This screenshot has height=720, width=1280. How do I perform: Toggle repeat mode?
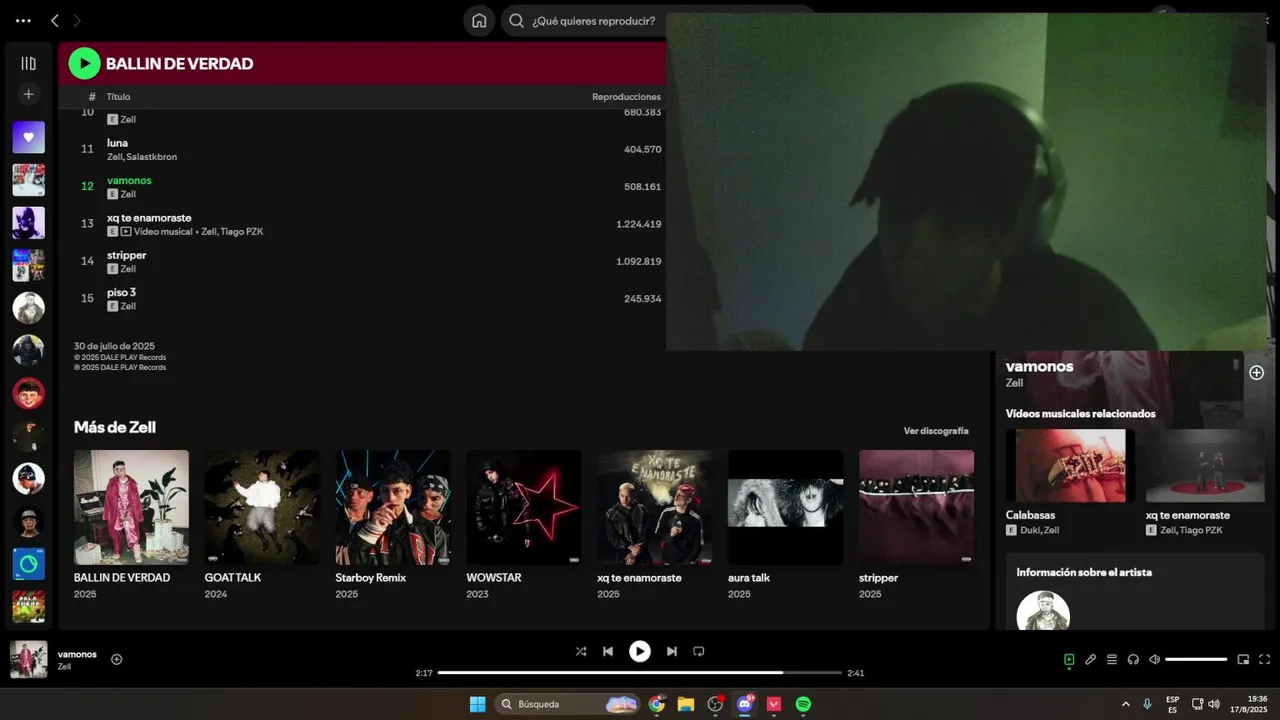coord(699,651)
